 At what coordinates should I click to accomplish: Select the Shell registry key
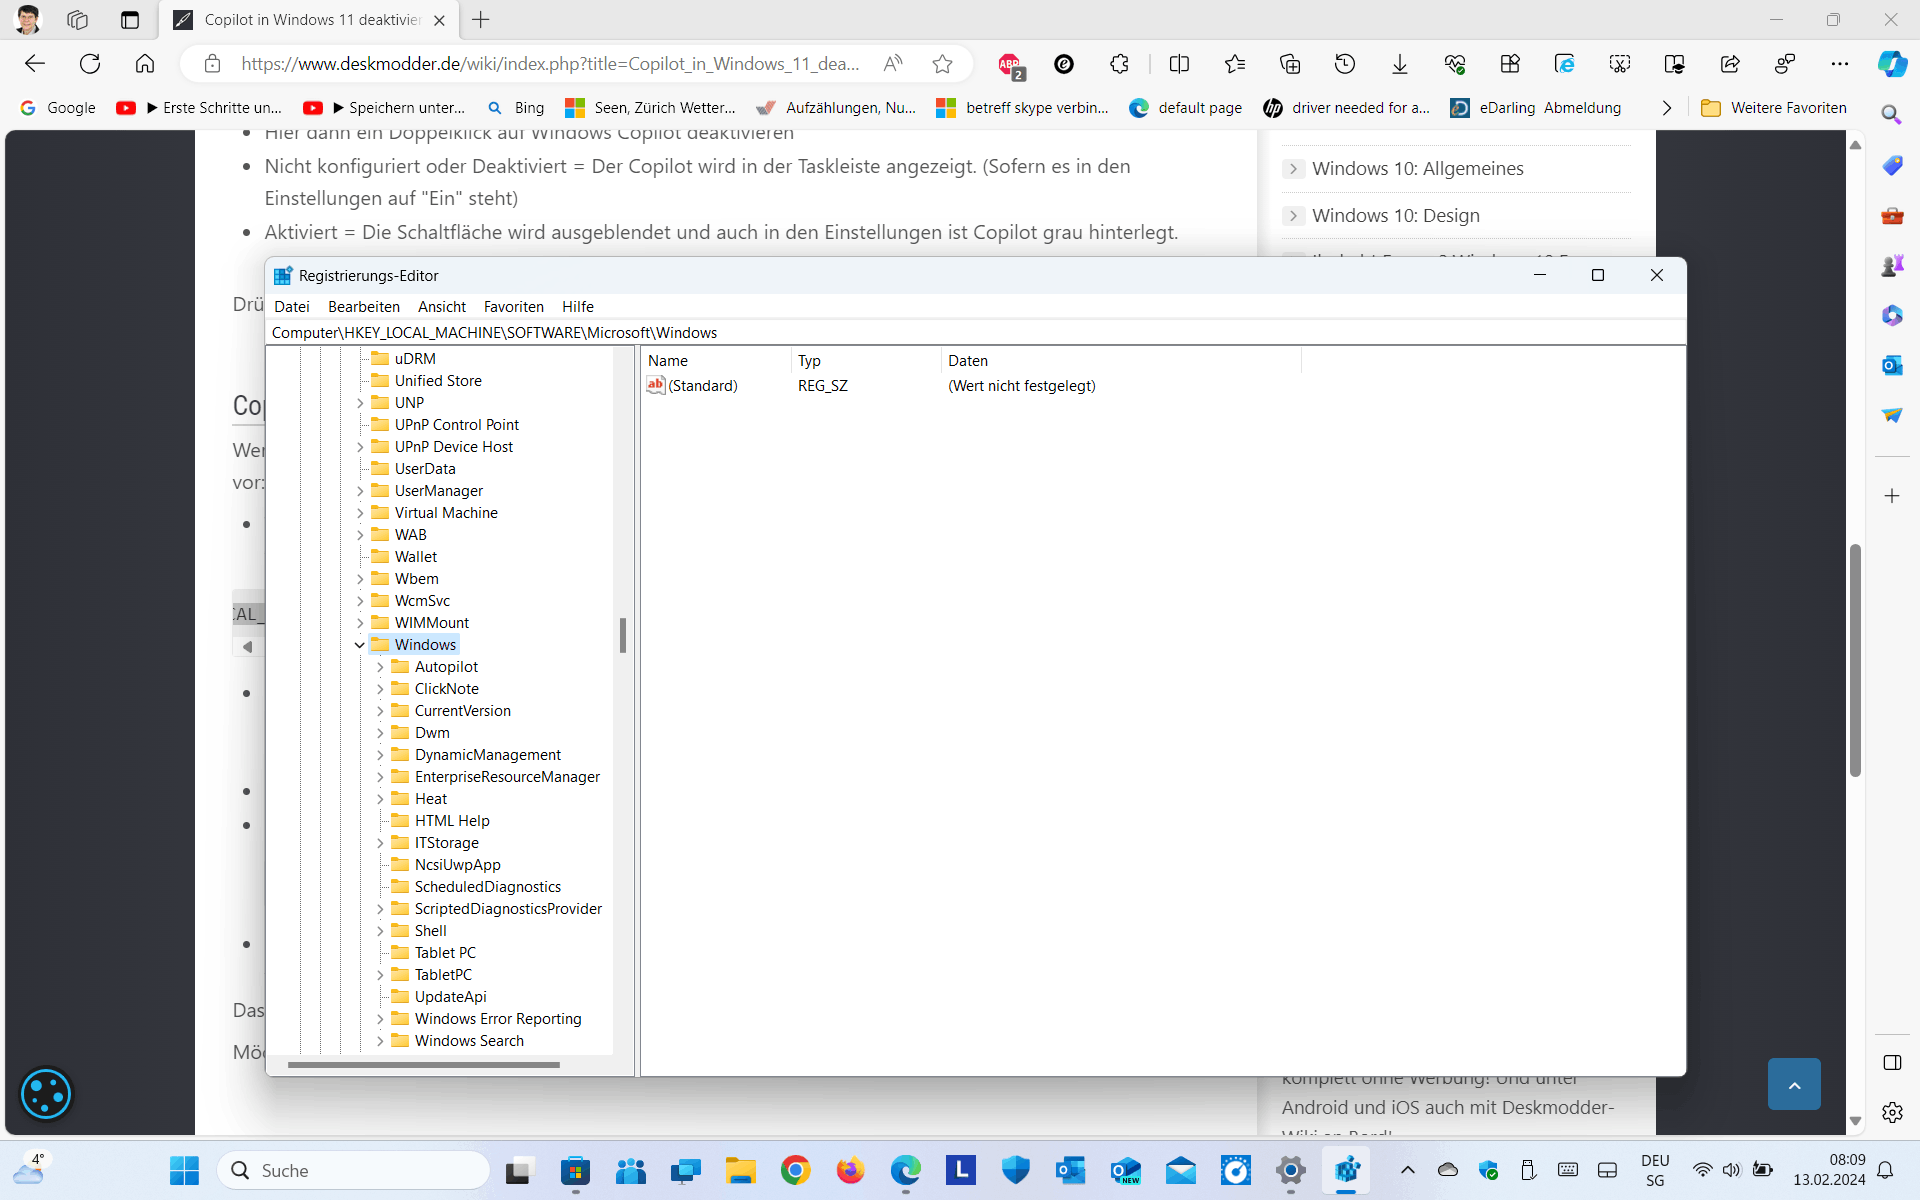coord(430,931)
